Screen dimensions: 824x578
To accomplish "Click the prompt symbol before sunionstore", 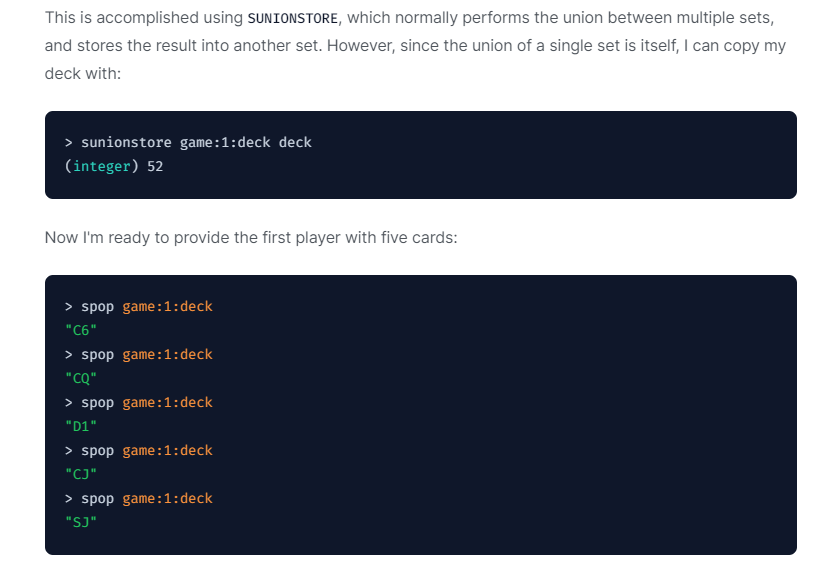I will 69,143.
